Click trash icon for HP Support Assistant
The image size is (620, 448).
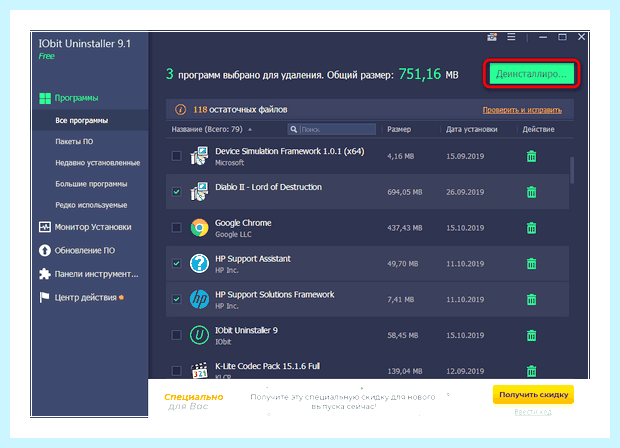[531, 263]
